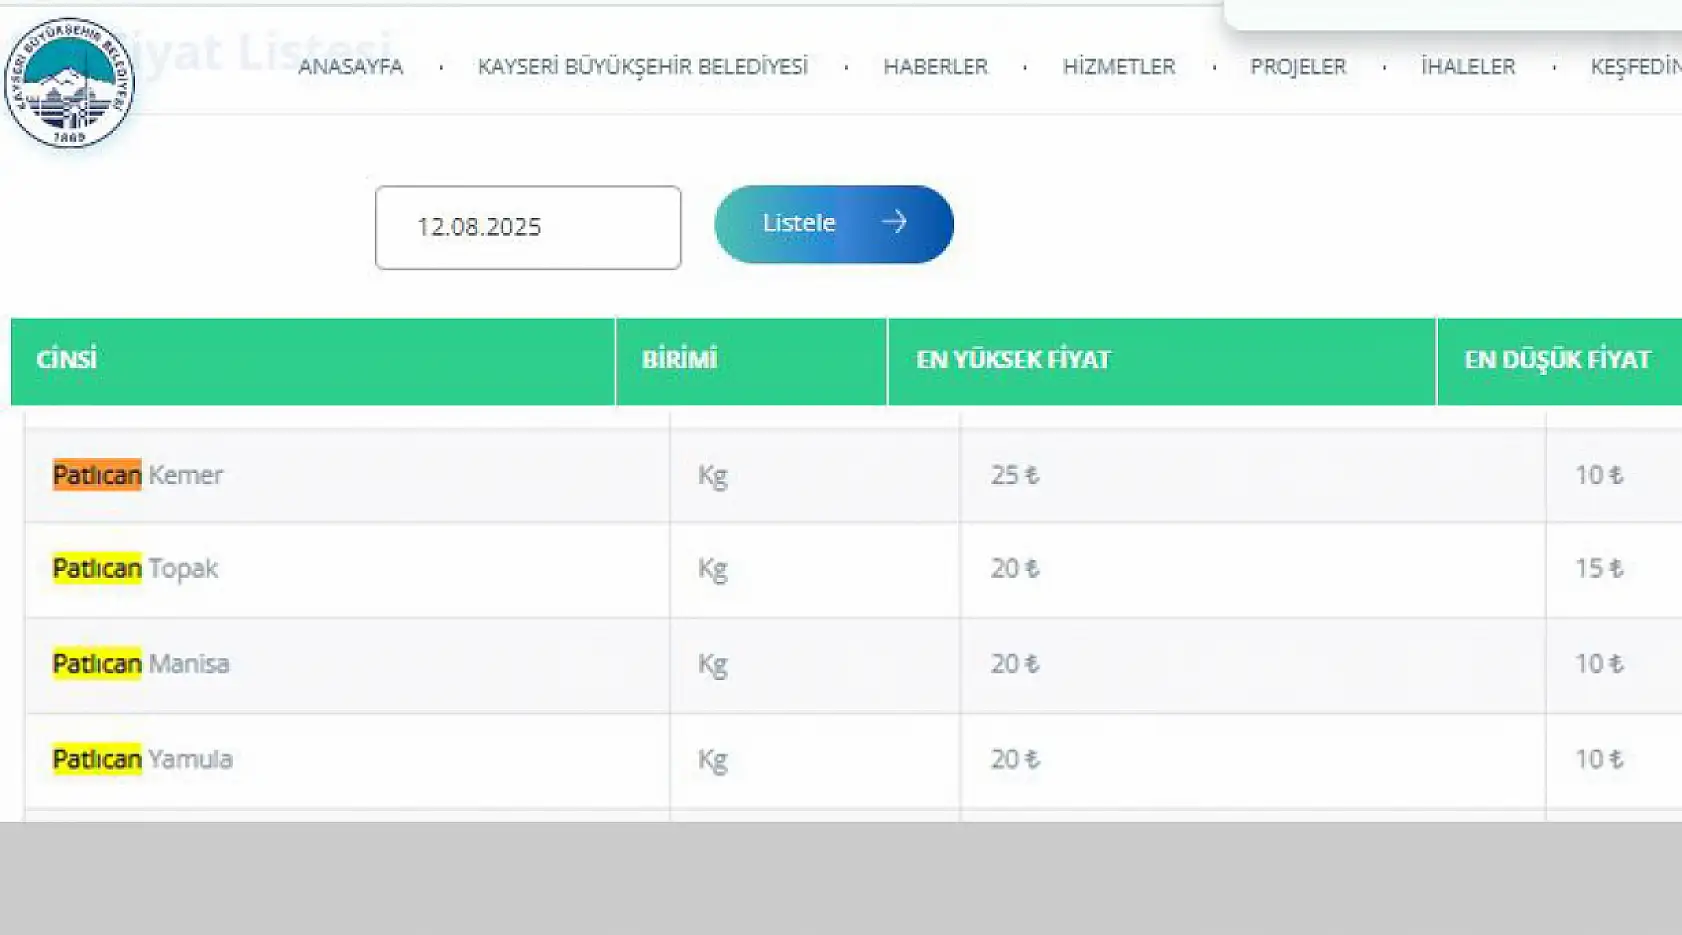Click the CİNSİ column header
This screenshot has height=935, width=1682.
pos(66,360)
